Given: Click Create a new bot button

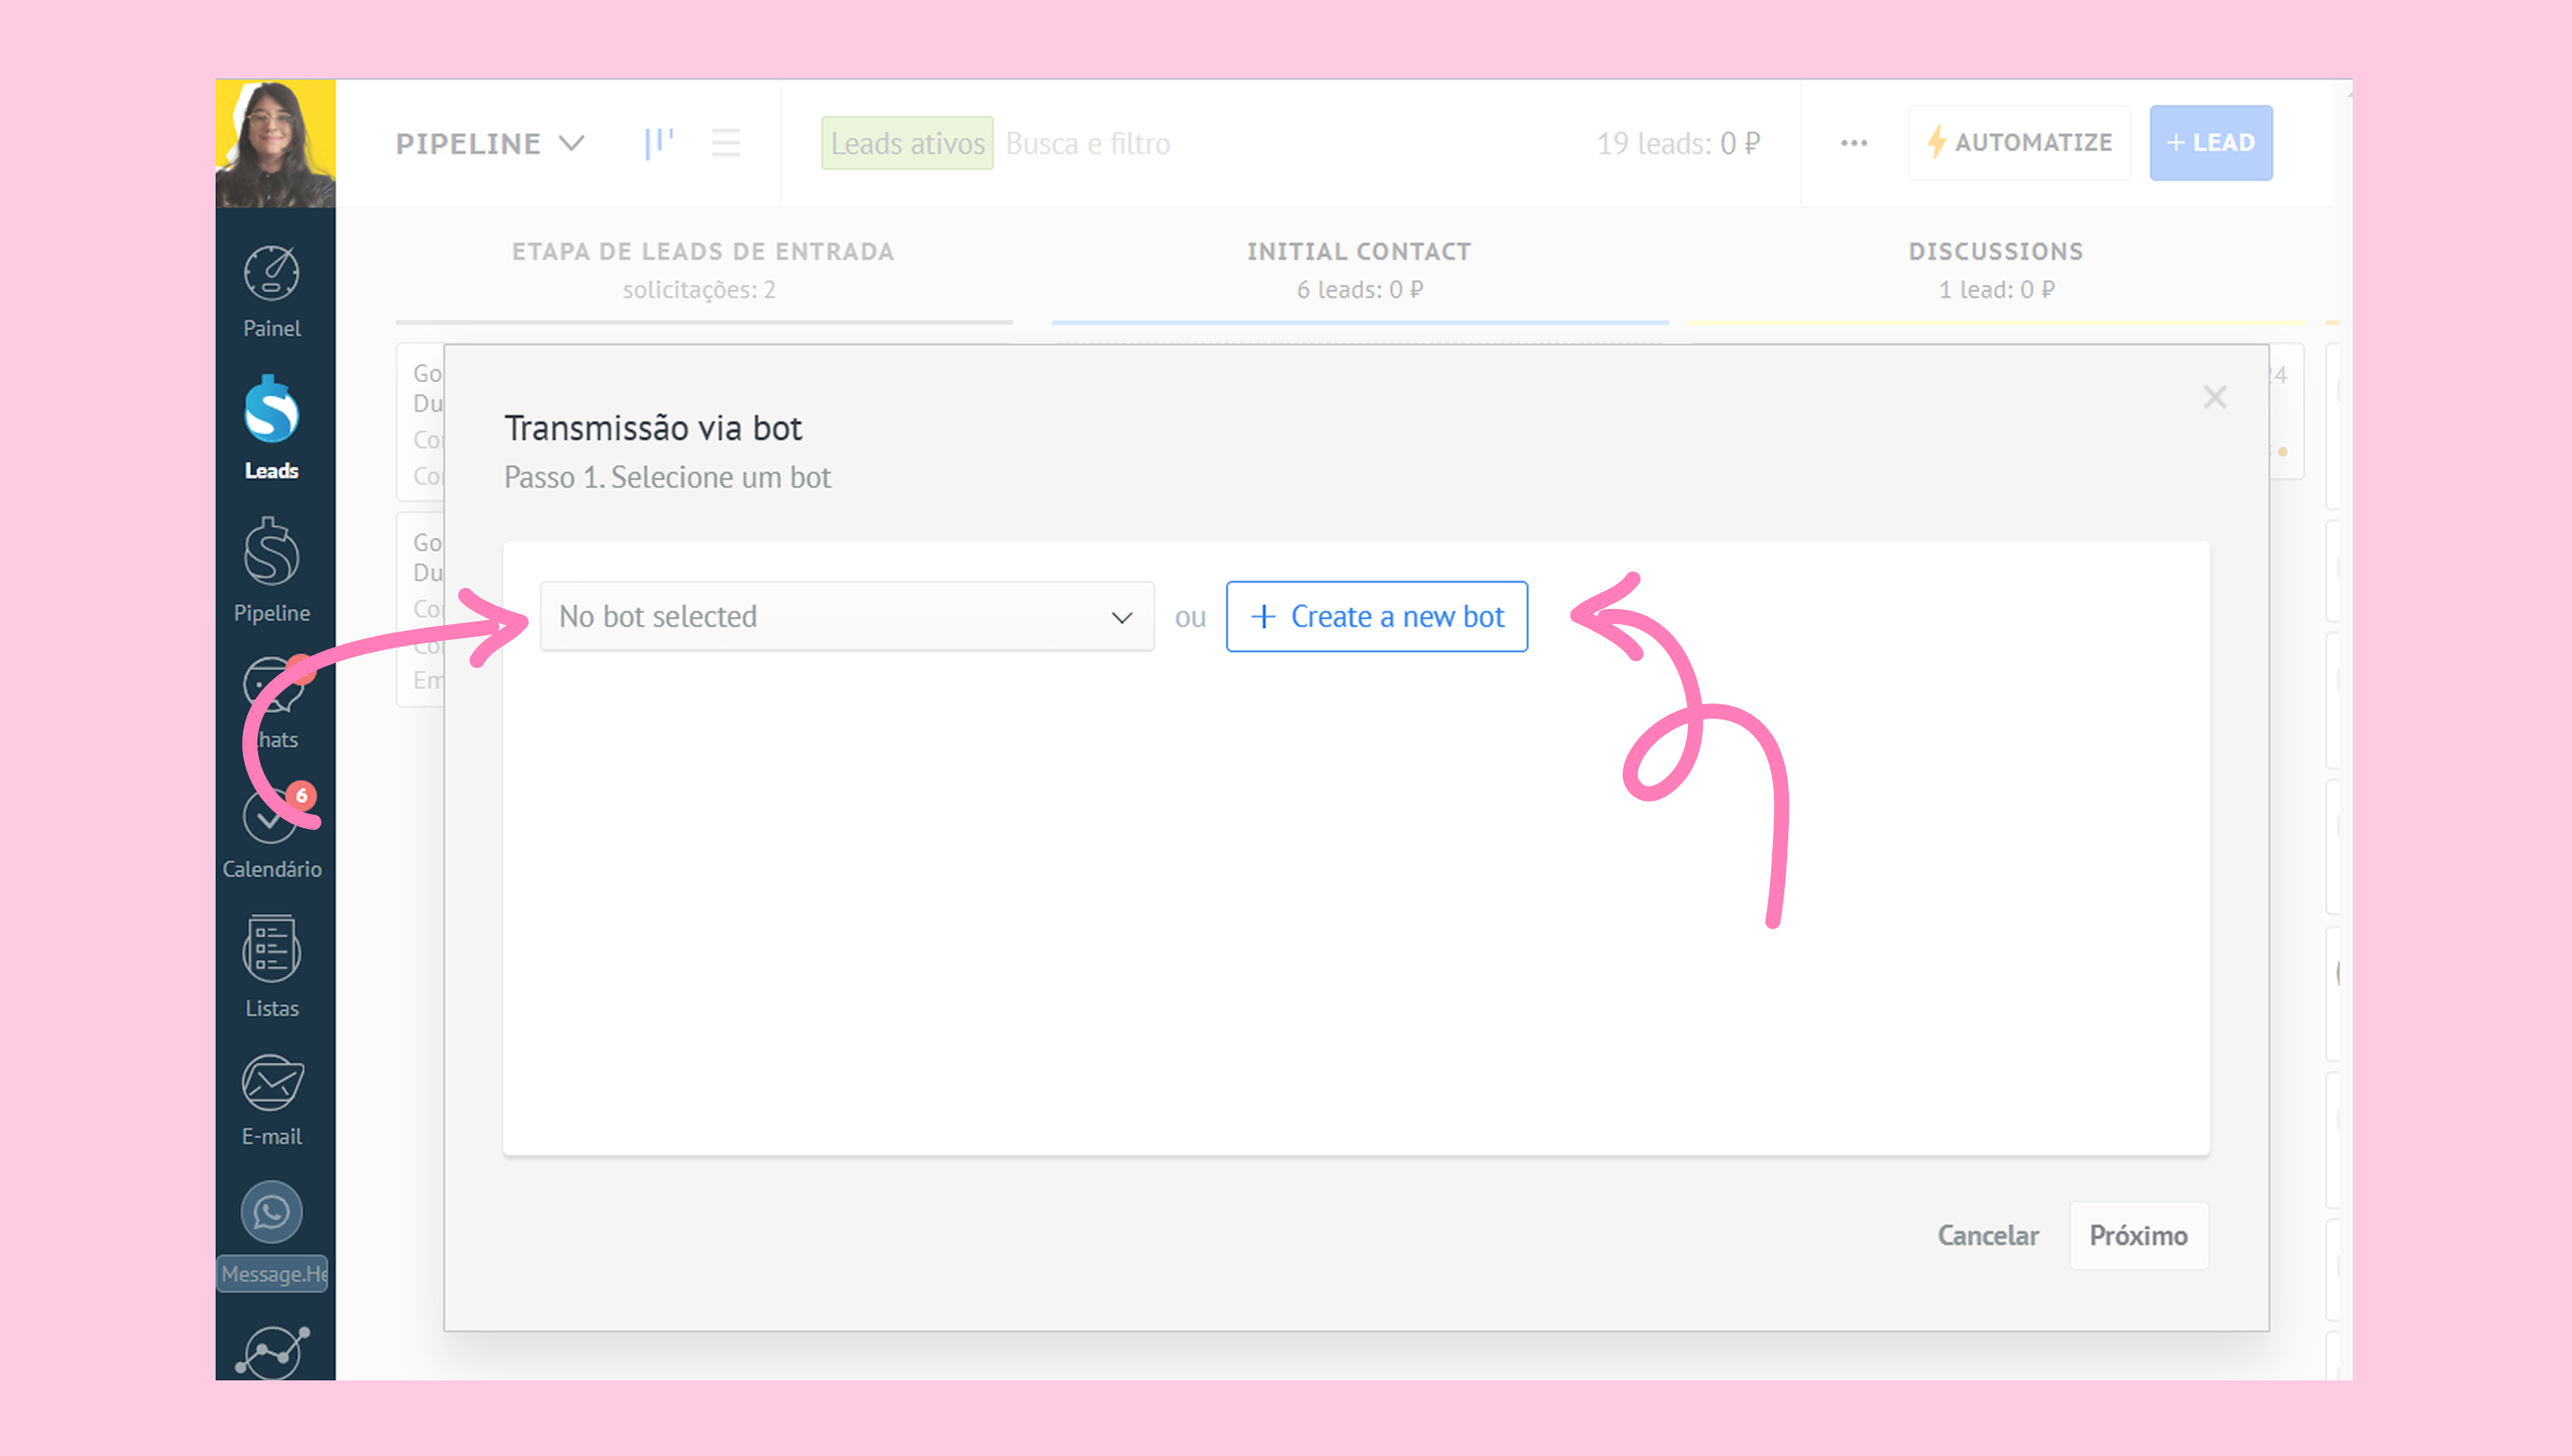Looking at the screenshot, I should pyautogui.click(x=1377, y=616).
